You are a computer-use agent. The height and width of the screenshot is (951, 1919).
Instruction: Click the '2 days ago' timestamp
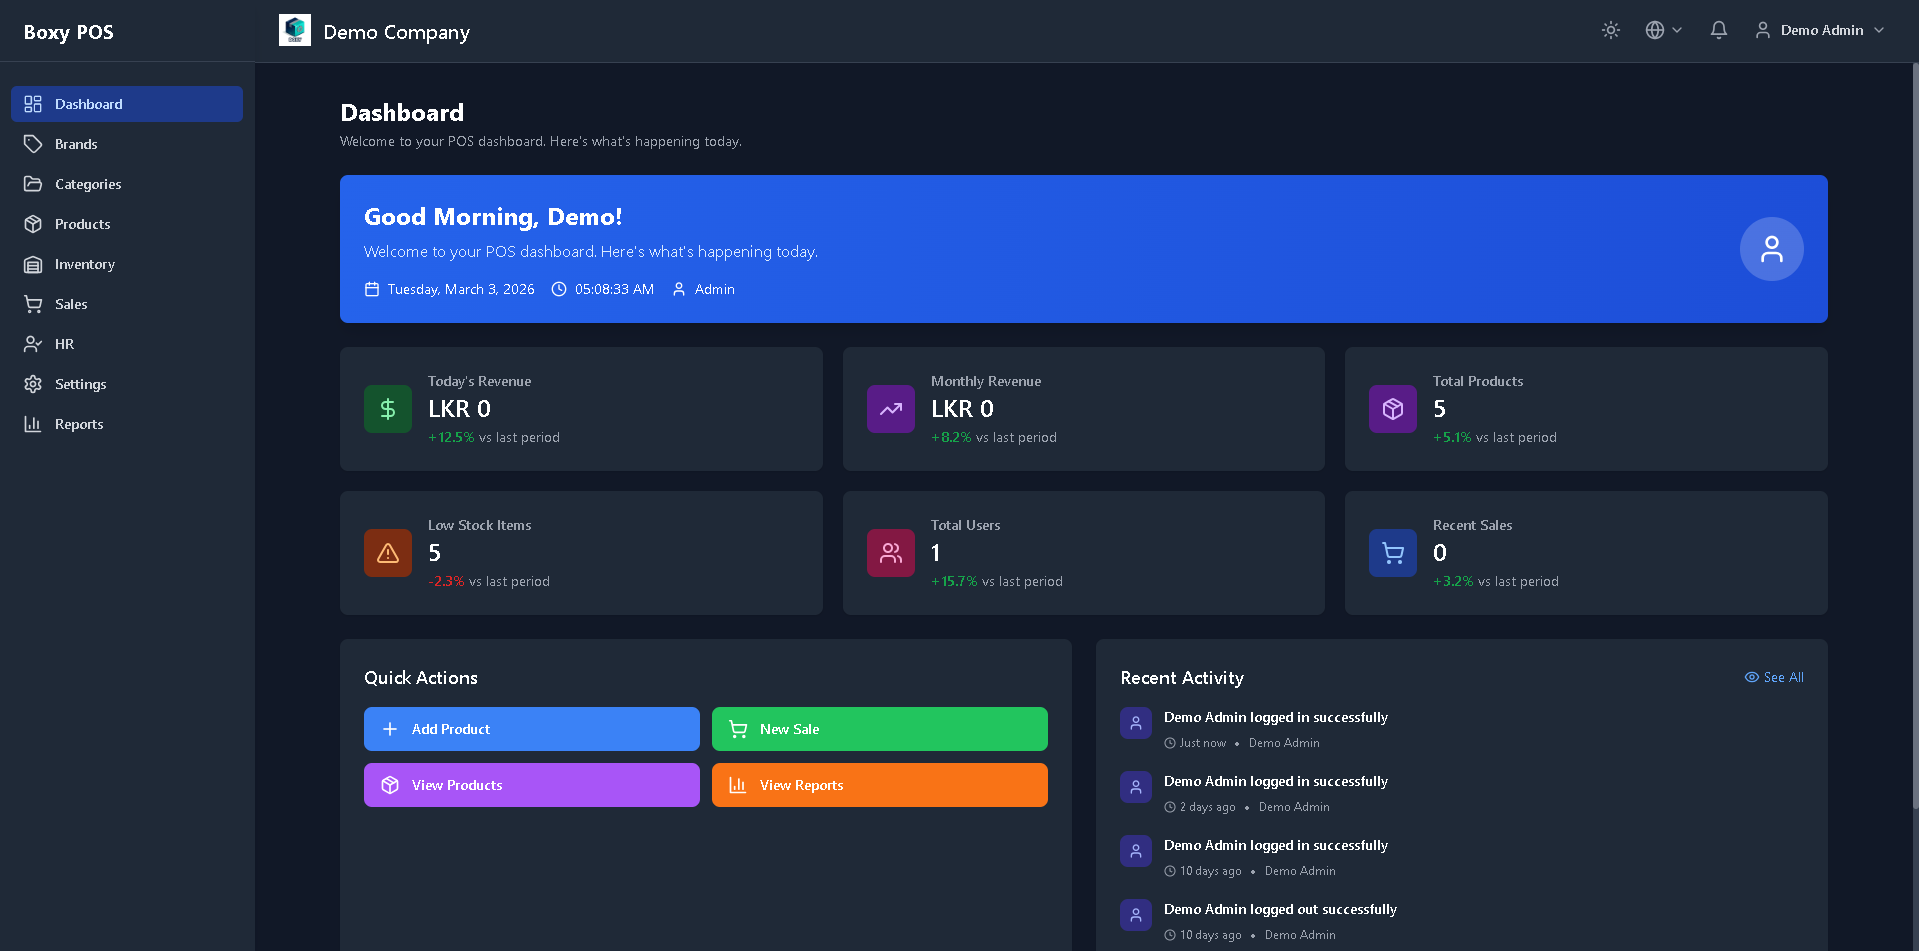click(1207, 807)
